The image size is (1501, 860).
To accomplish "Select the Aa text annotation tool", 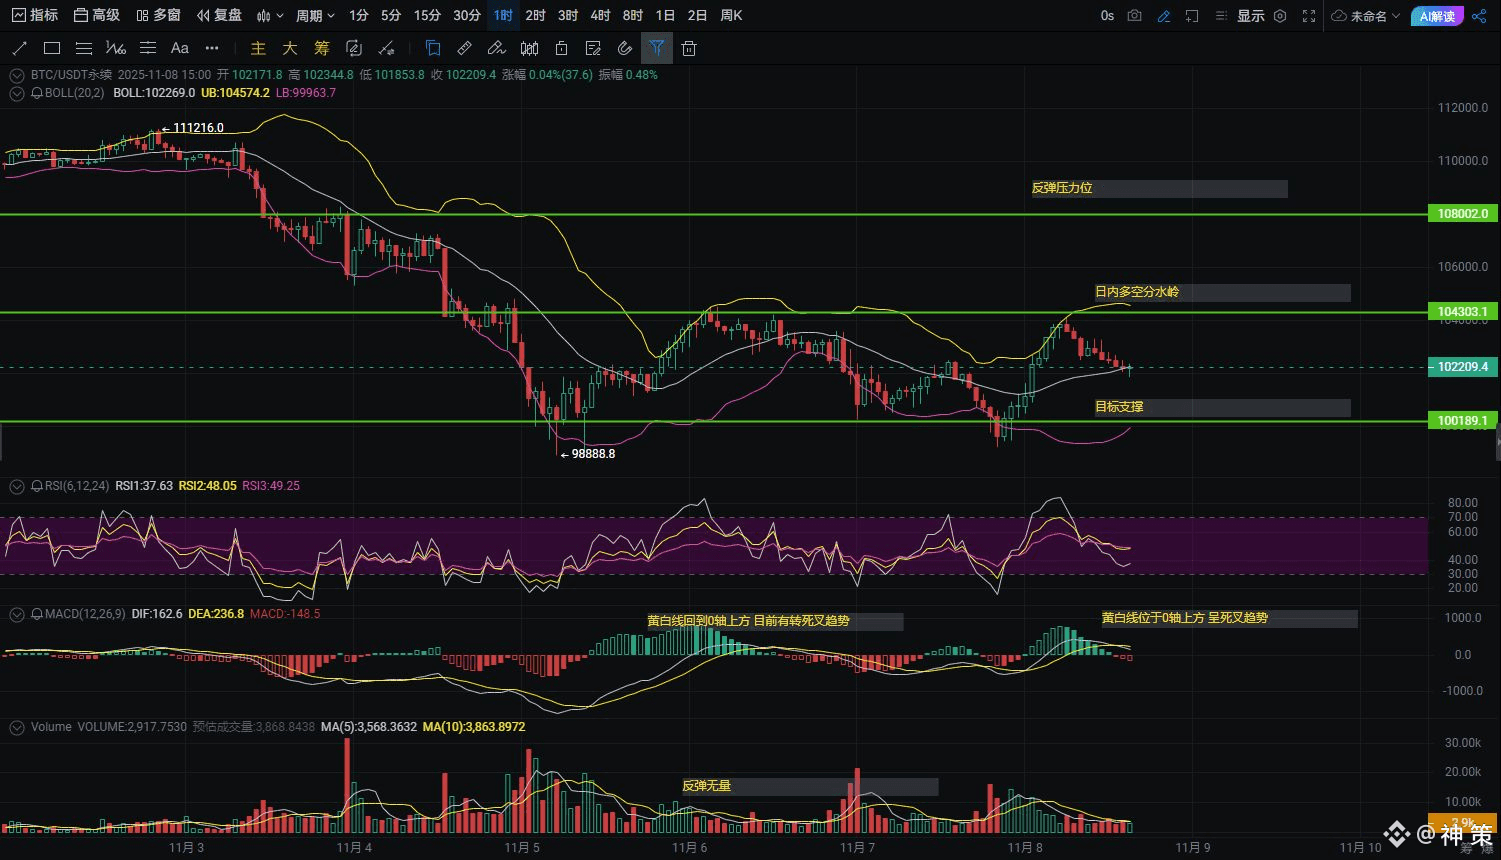I will pyautogui.click(x=180, y=48).
